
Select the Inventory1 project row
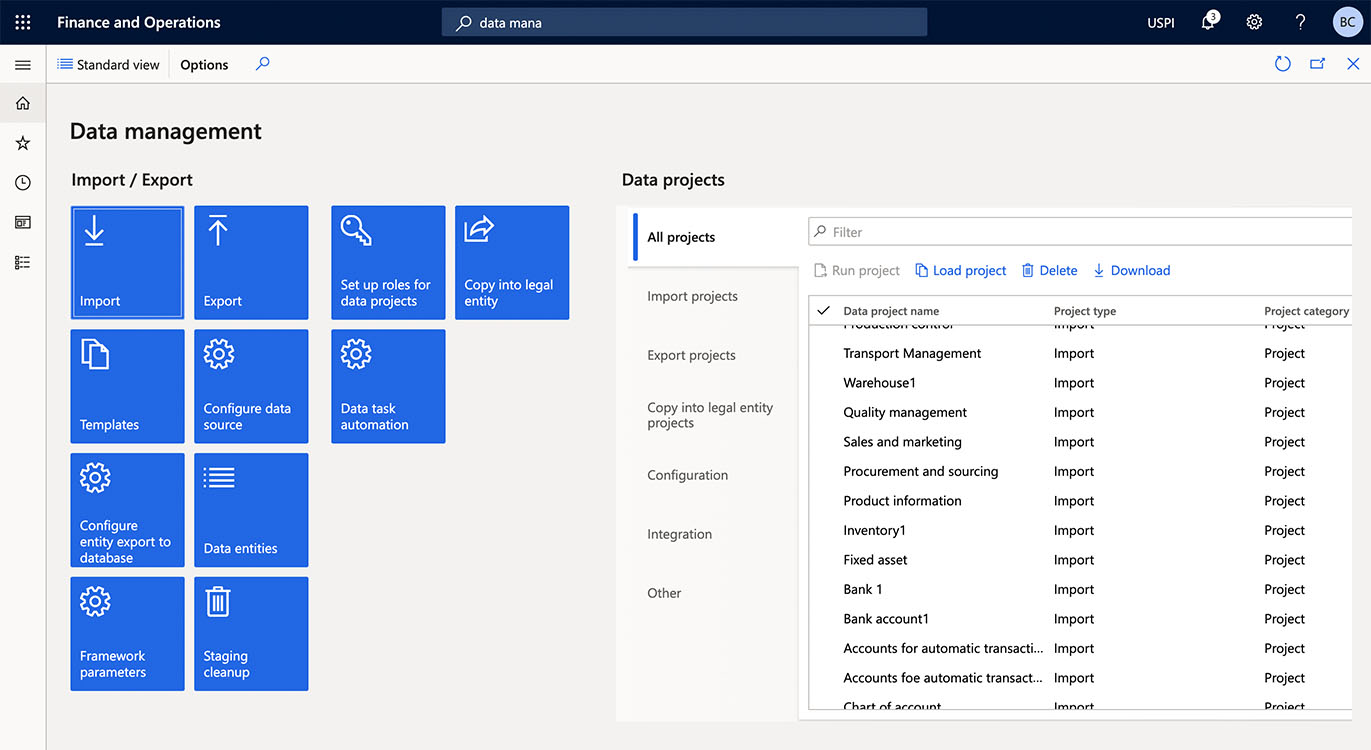click(x=1080, y=530)
